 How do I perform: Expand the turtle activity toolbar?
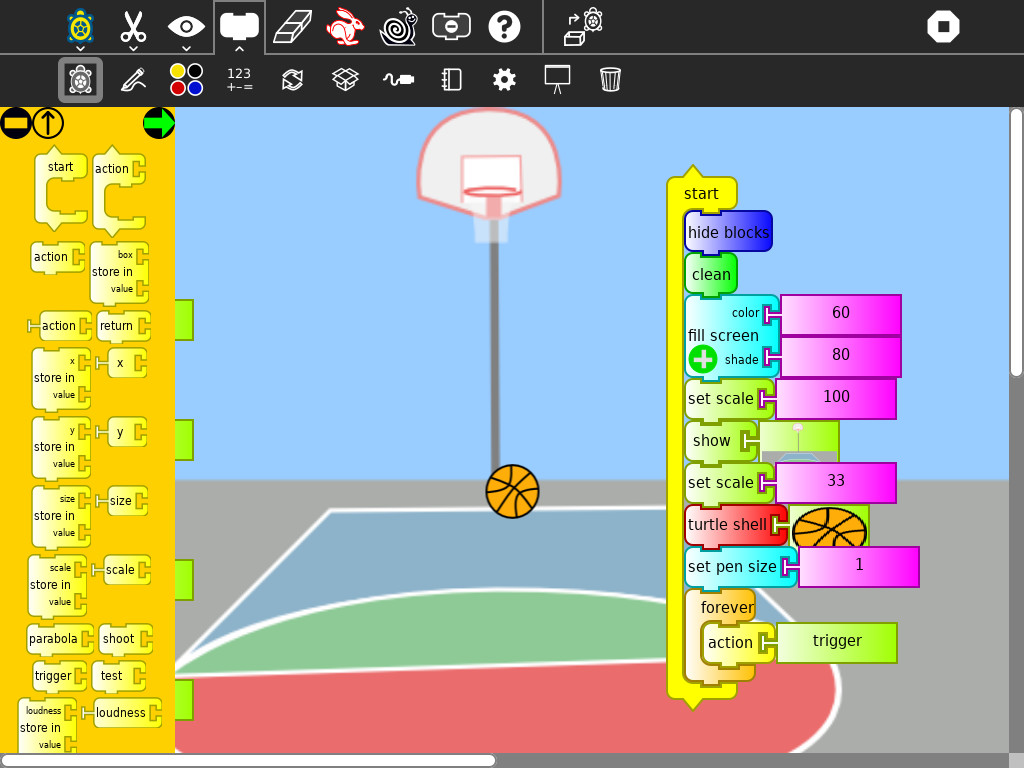point(80,27)
